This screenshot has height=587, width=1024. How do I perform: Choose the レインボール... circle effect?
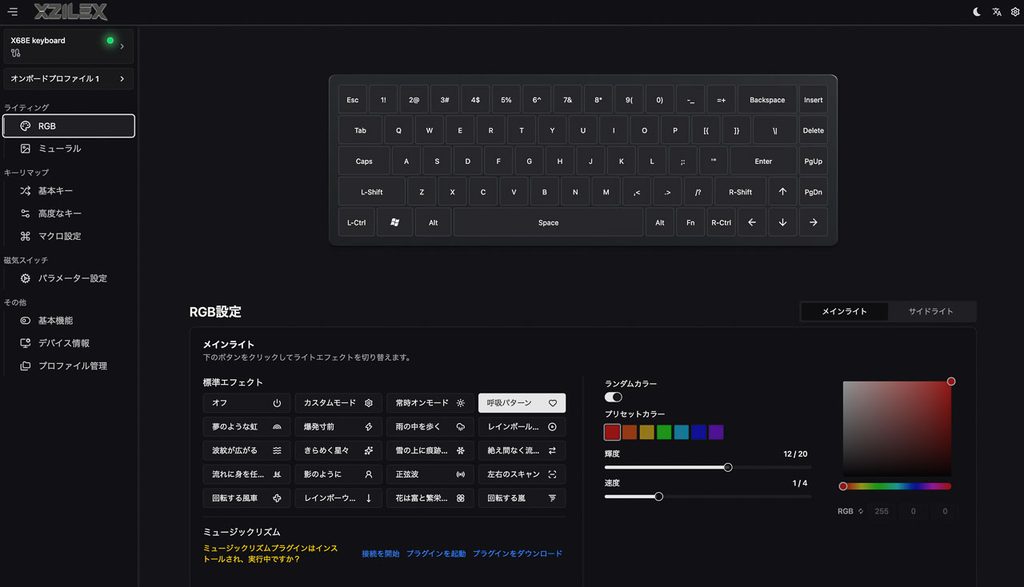coord(522,426)
